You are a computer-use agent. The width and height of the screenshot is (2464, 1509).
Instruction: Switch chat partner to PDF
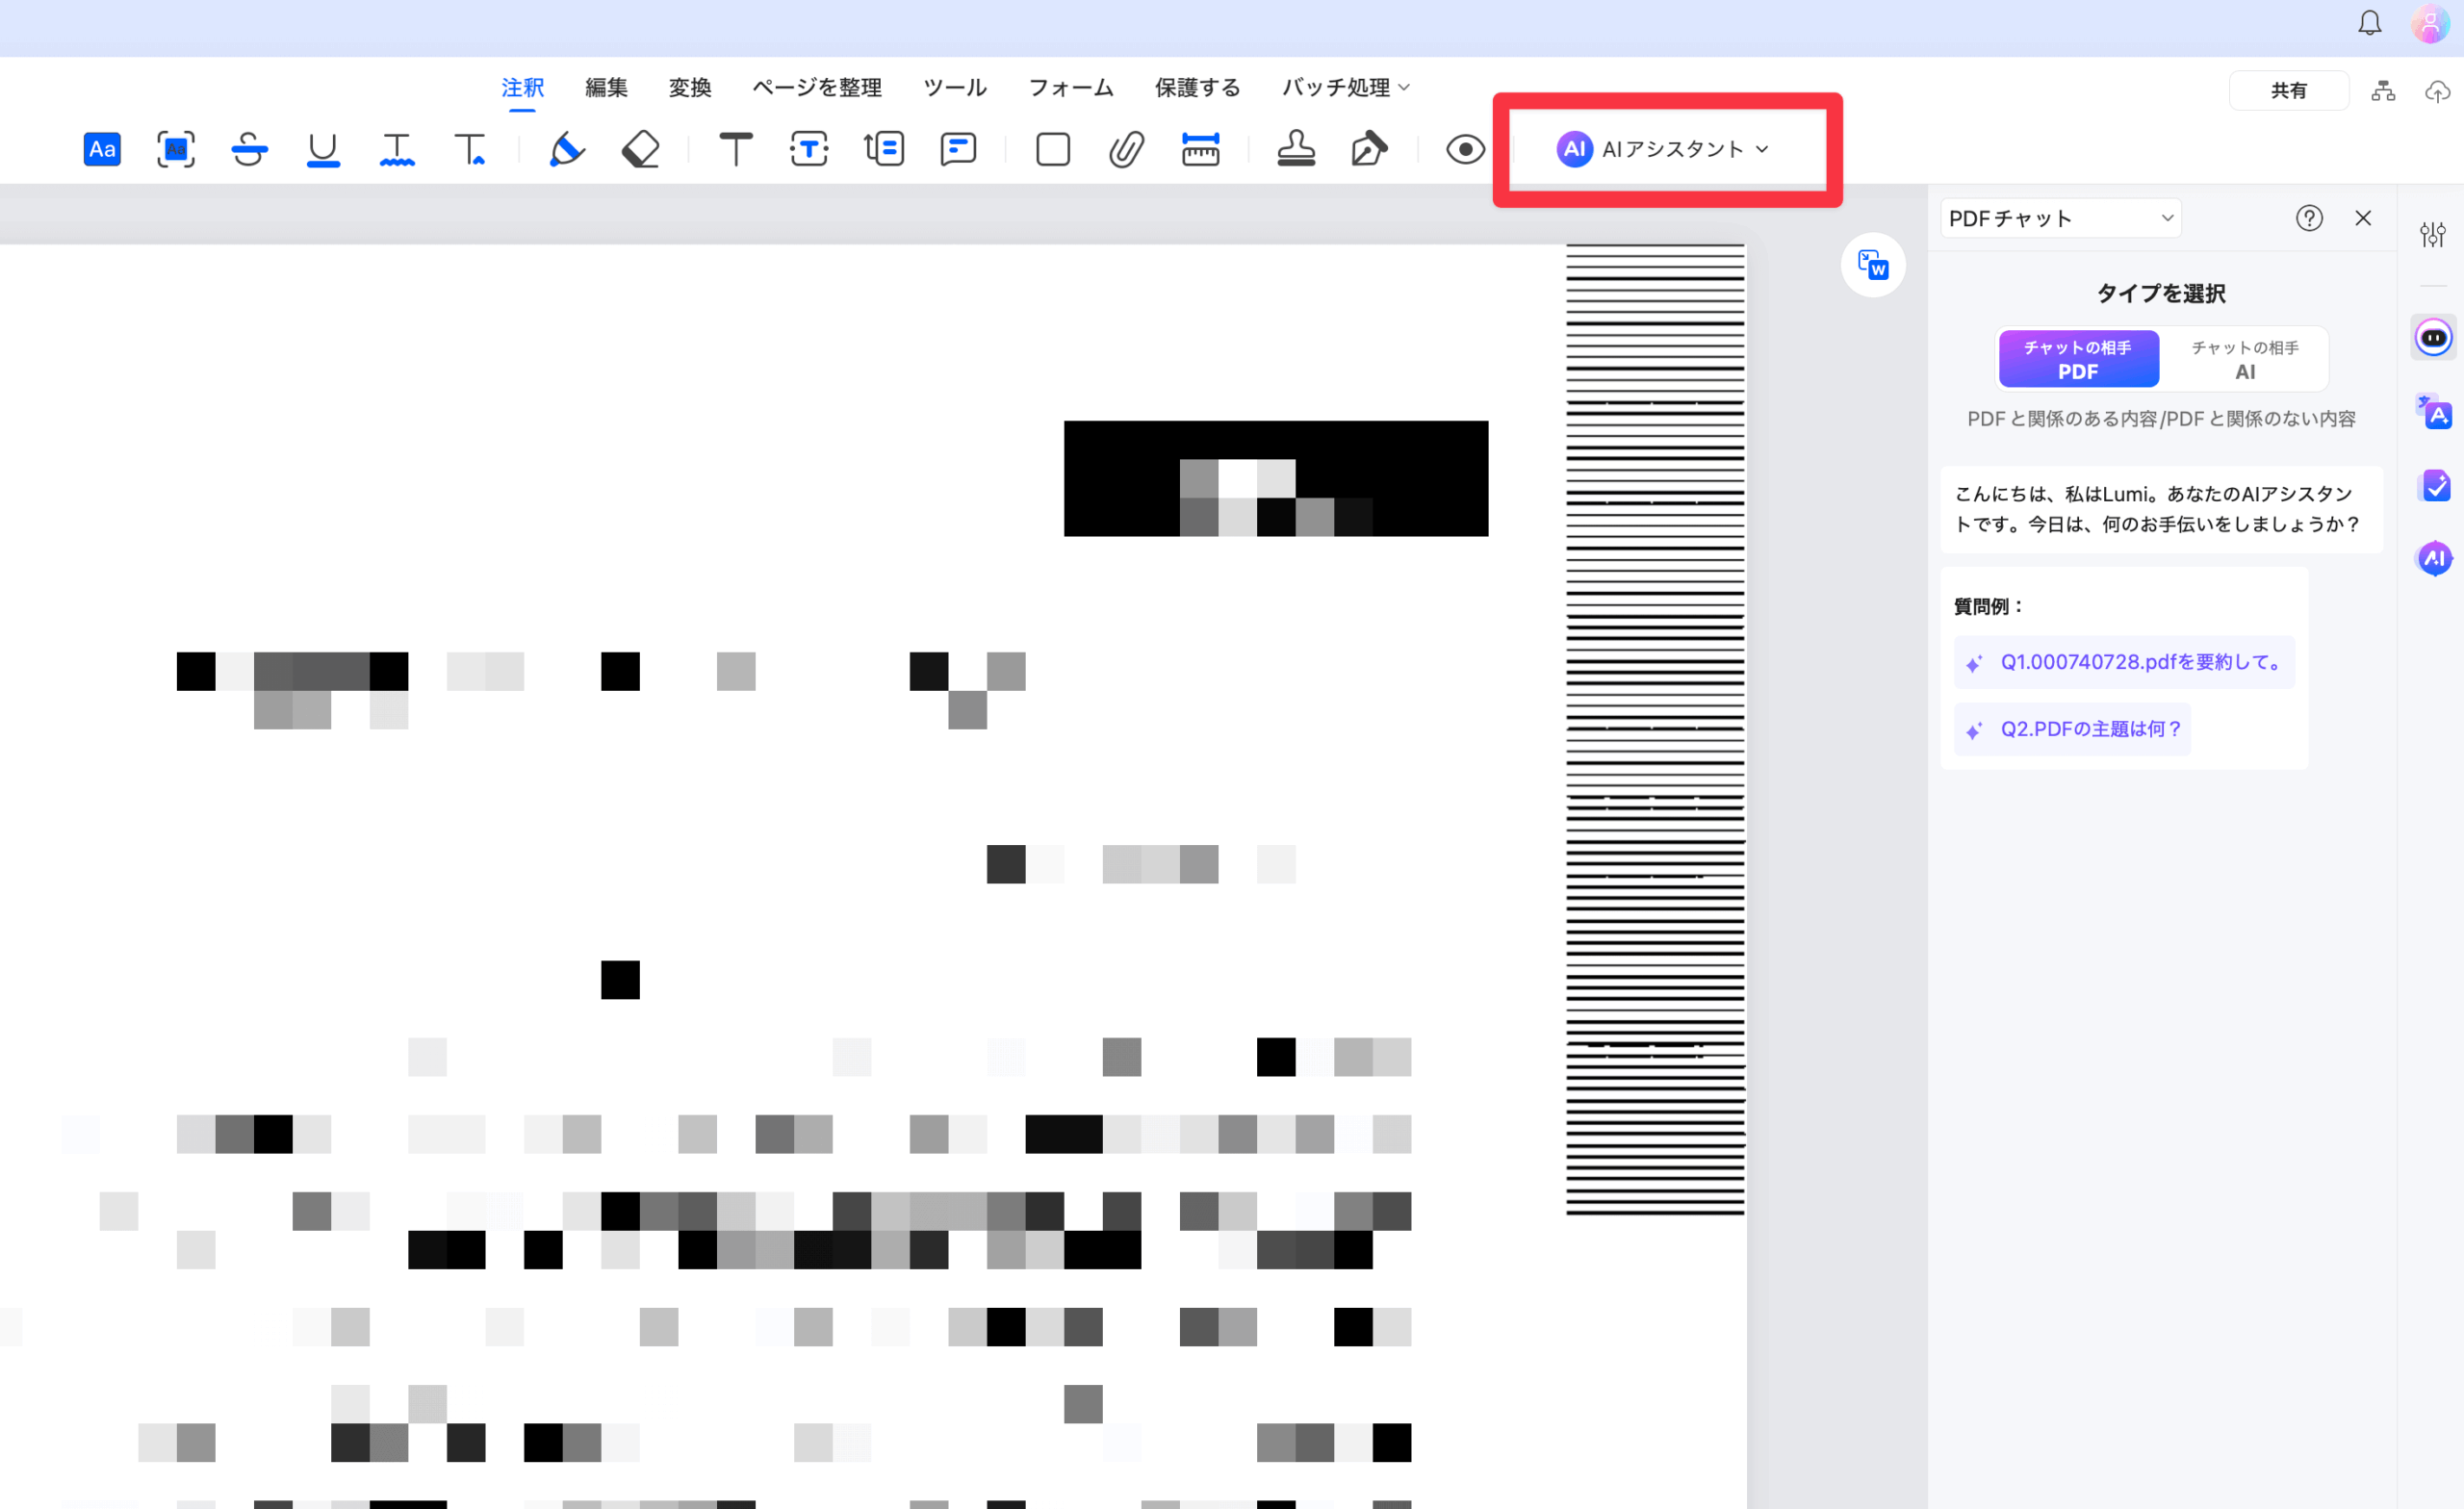[x=2078, y=359]
